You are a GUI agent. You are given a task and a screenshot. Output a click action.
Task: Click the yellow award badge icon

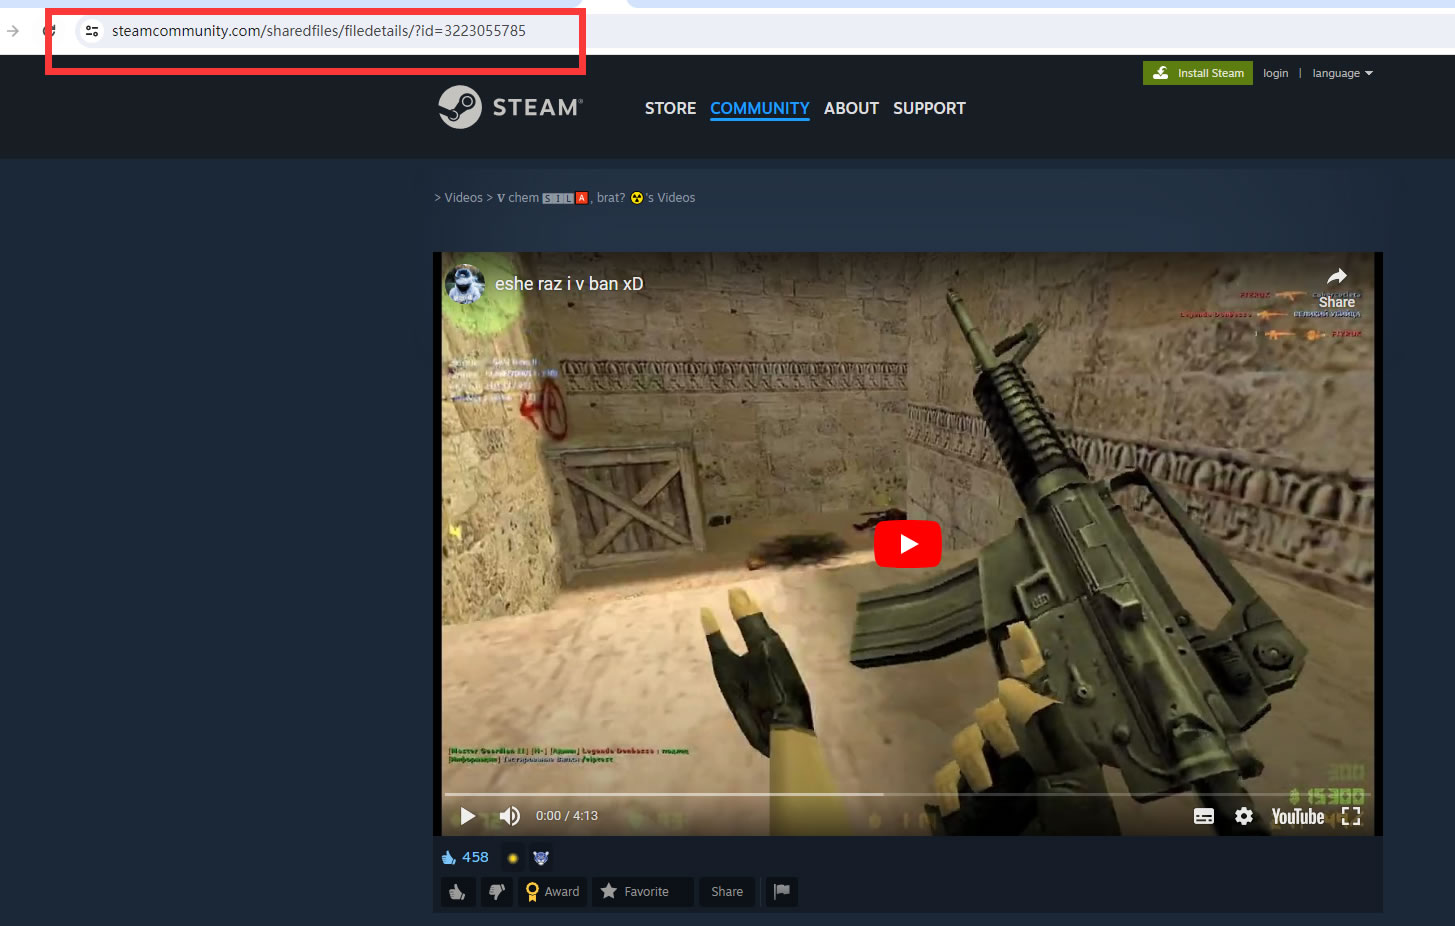click(x=513, y=858)
